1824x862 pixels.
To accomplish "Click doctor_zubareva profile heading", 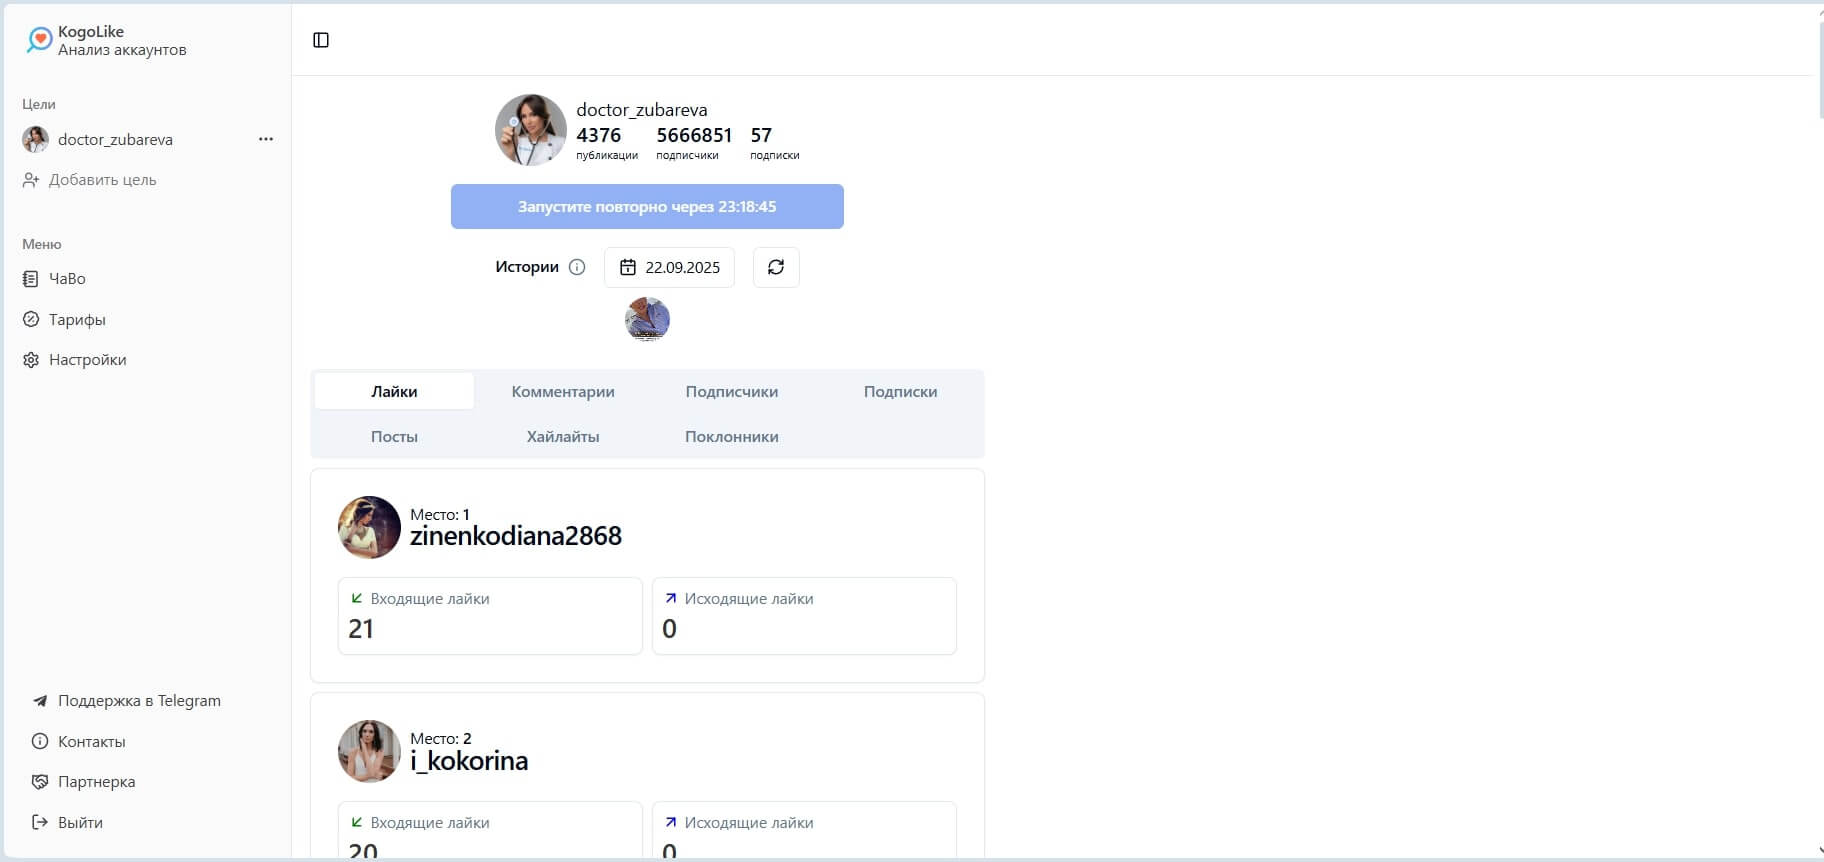I will tap(642, 110).
